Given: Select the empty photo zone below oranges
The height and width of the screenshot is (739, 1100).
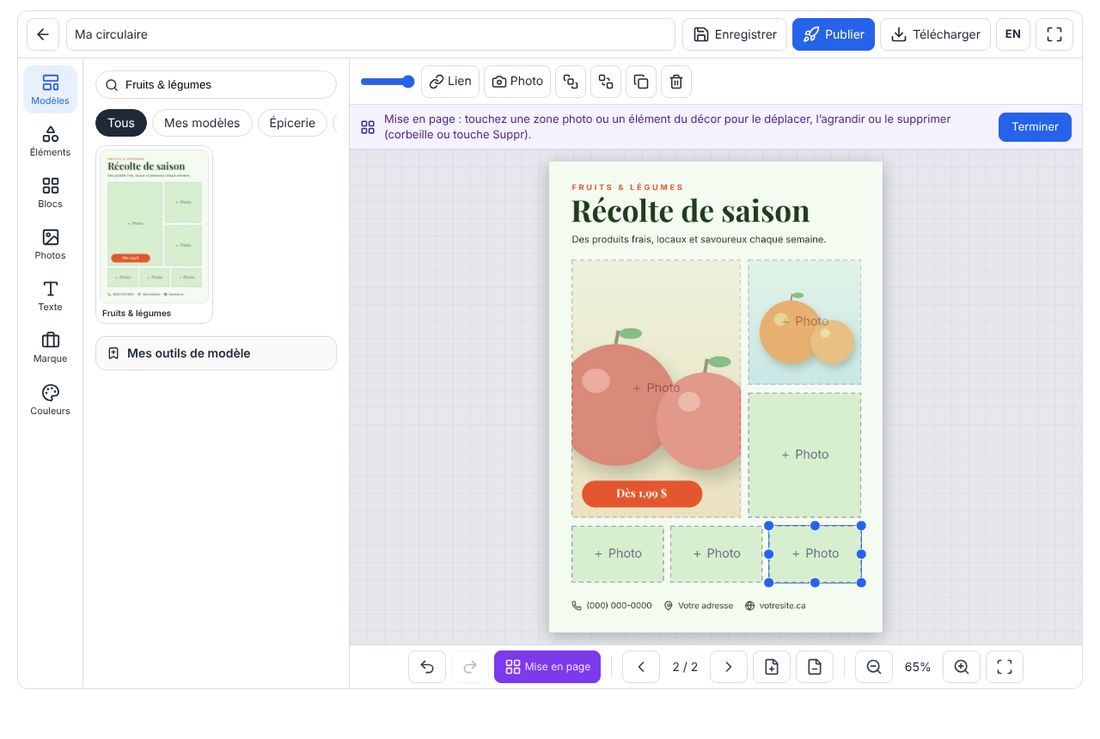Looking at the screenshot, I should [x=805, y=455].
